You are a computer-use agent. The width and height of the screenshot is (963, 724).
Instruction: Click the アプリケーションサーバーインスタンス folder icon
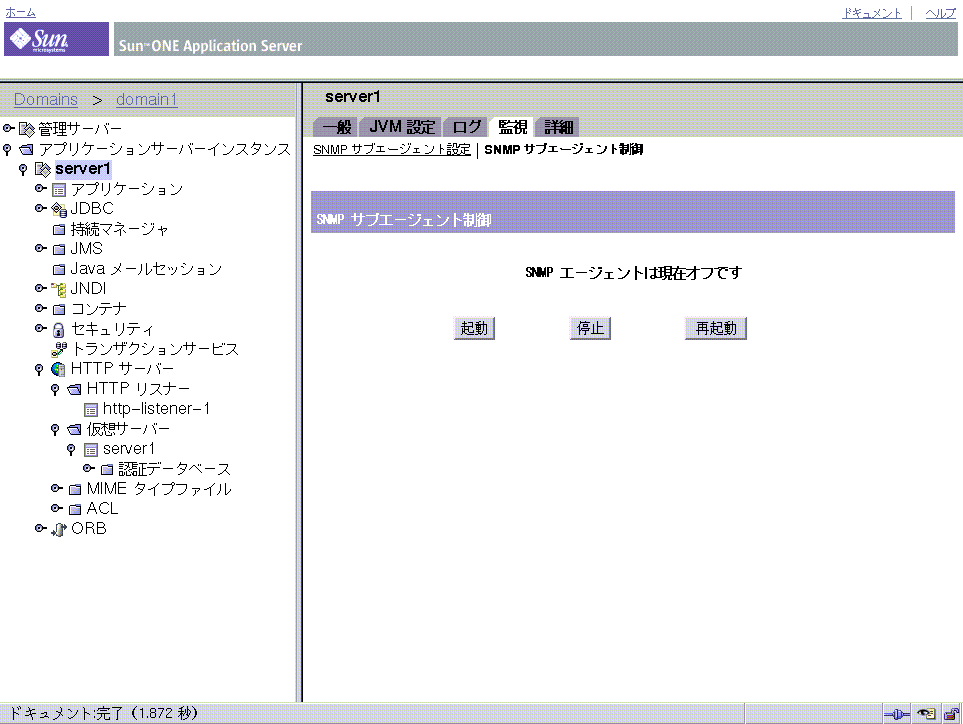26,150
